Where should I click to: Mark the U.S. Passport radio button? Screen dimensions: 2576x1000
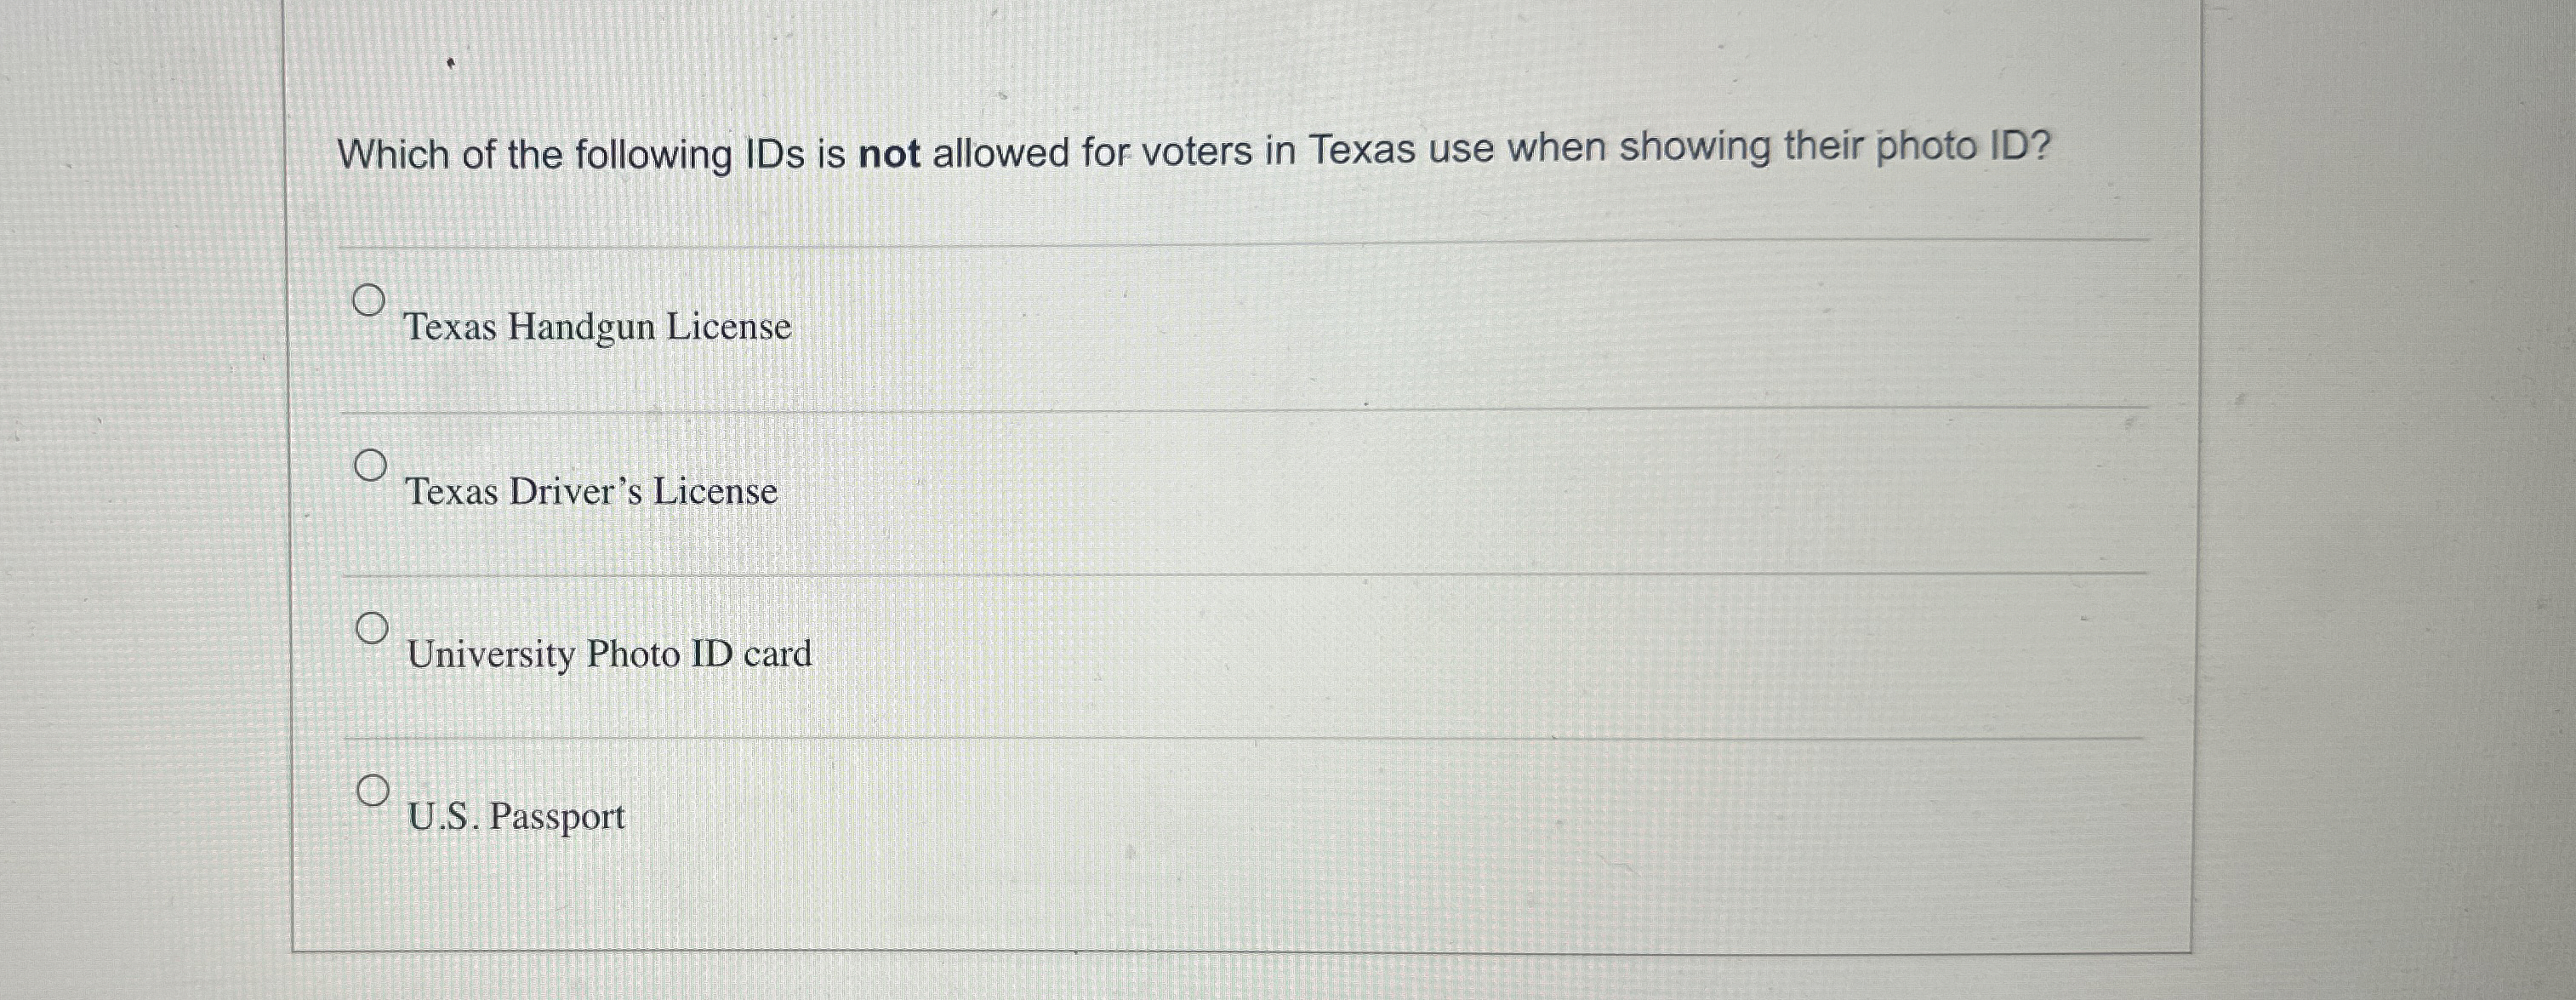pyautogui.click(x=372, y=791)
